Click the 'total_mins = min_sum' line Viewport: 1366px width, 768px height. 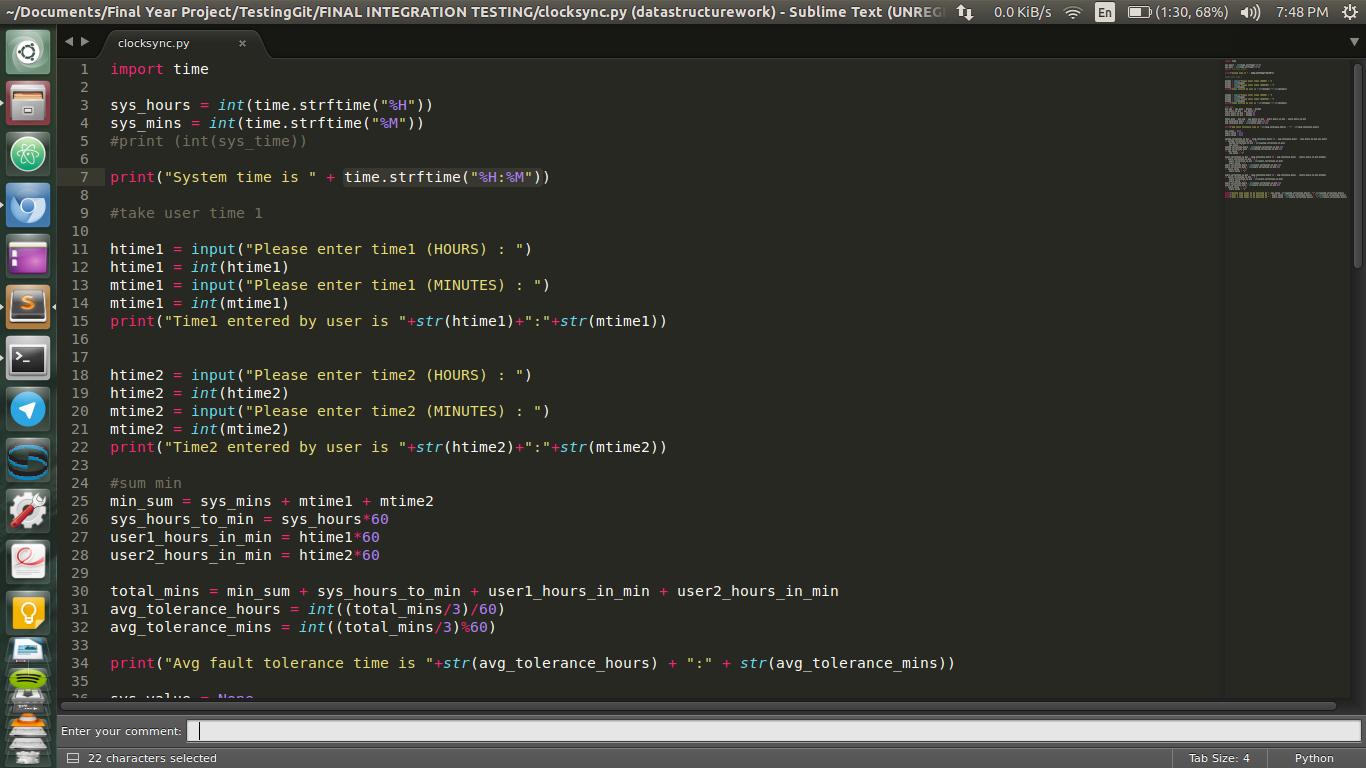(x=474, y=591)
